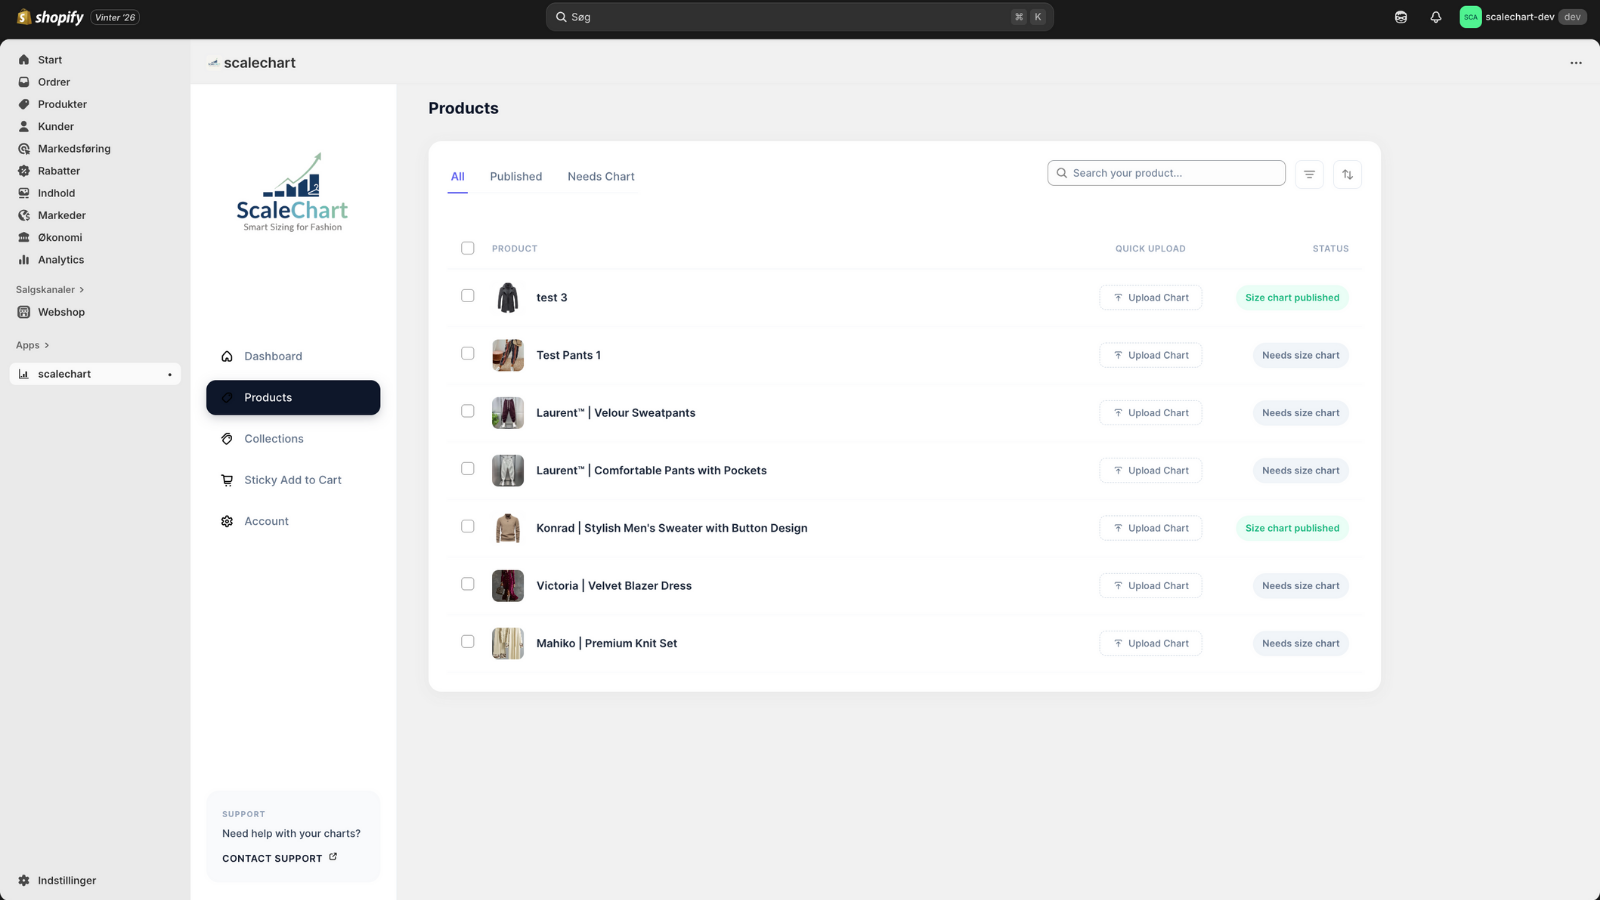Screen dimensions: 1600x900
Task: Switch to the Needs Chart tab
Action: tap(601, 177)
